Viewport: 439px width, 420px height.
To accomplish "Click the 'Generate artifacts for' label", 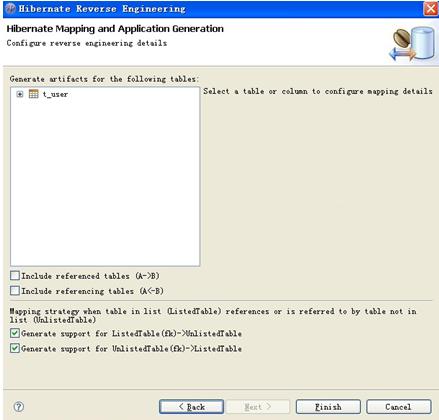I will [104, 79].
